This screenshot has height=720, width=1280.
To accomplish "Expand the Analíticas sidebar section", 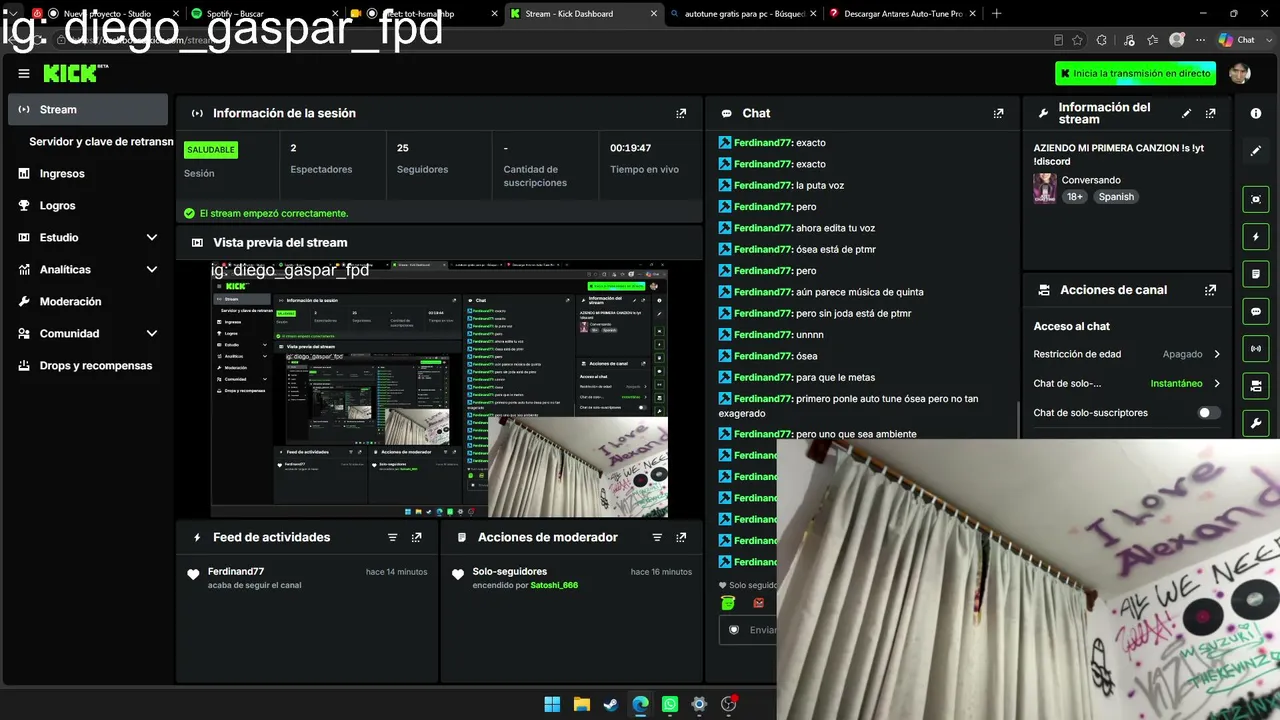I will coord(89,269).
